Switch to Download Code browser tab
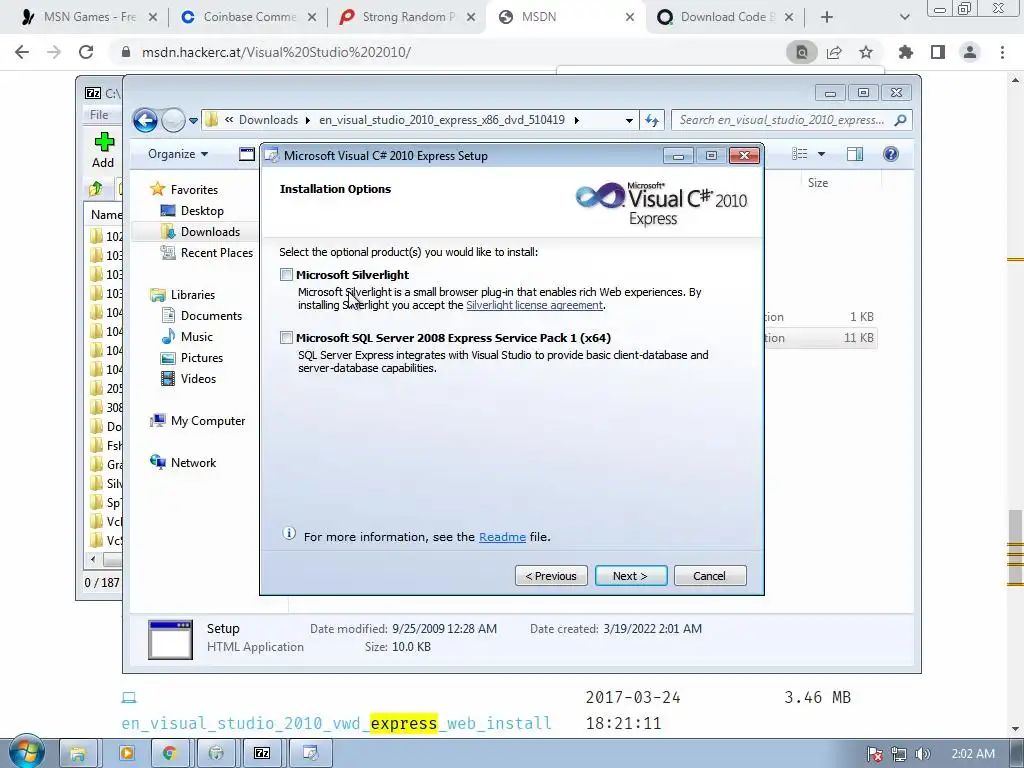The height and width of the screenshot is (768, 1024). [727, 17]
